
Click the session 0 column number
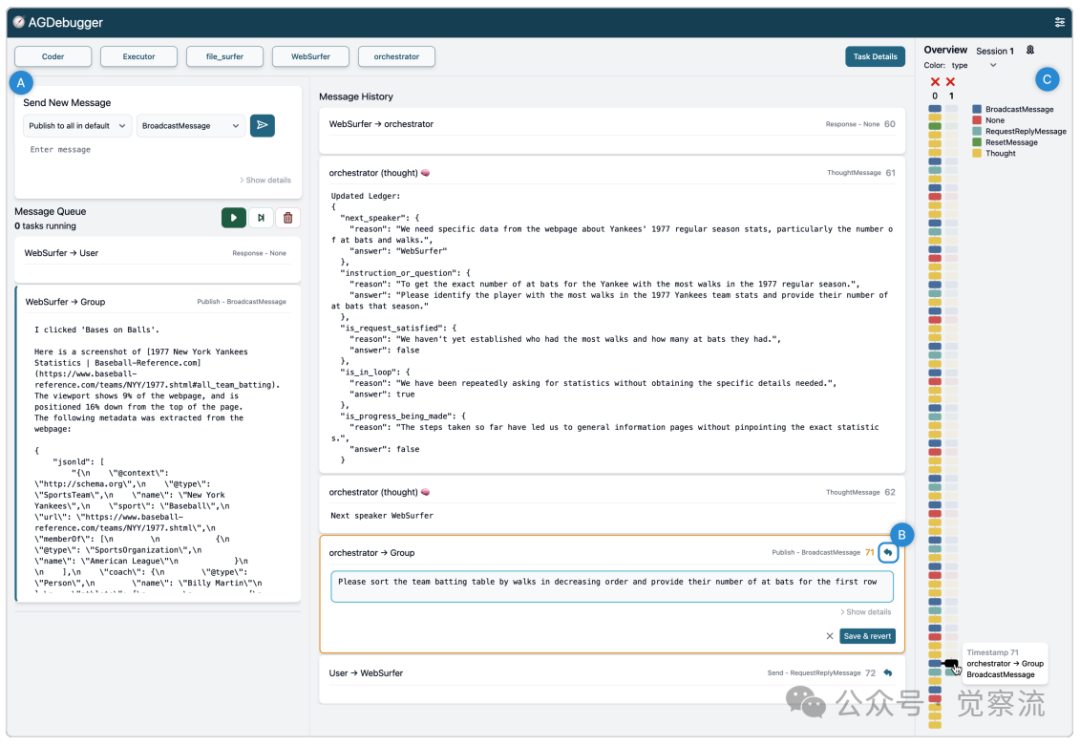click(935, 96)
